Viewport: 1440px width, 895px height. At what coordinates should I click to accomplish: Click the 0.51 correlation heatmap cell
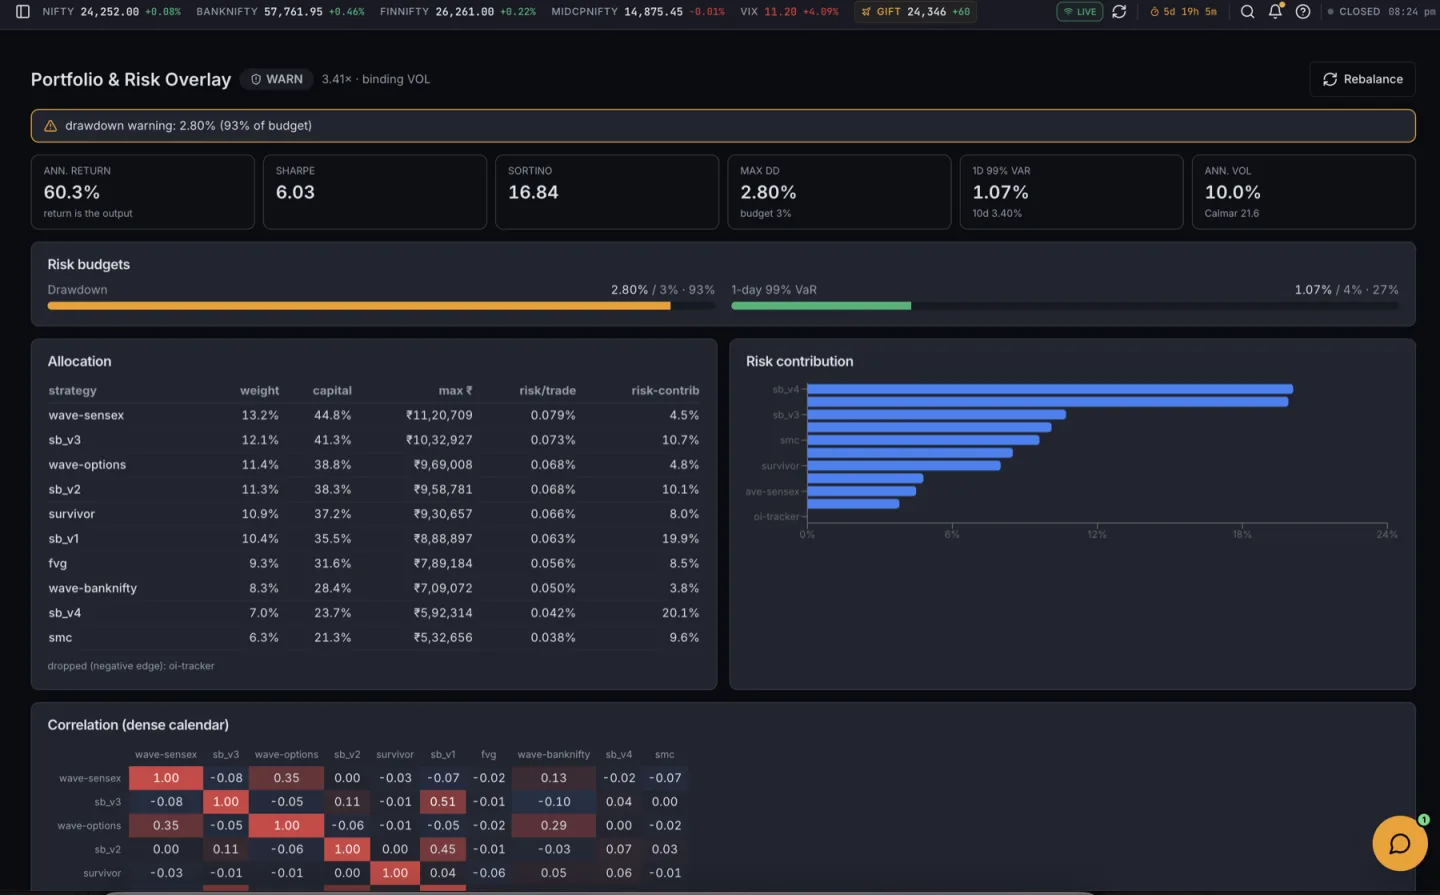point(443,802)
